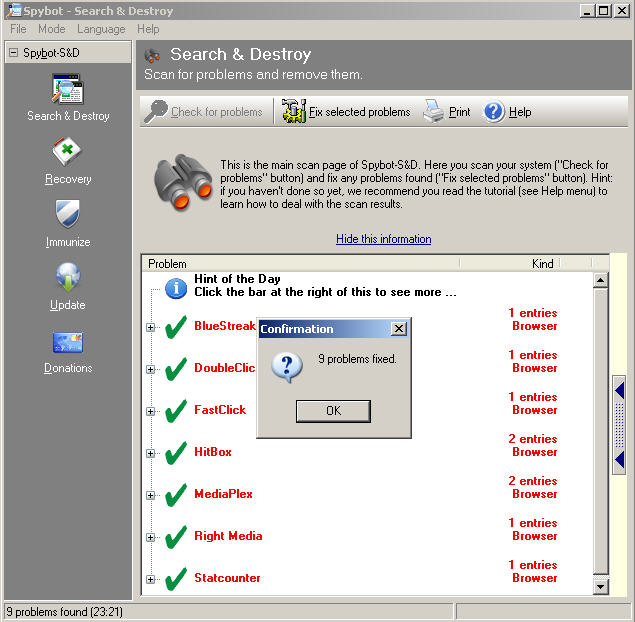Image resolution: width=635 pixels, height=622 pixels.
Task: Click the dotted grip between the blue arrows
Action: [x=619, y=425]
